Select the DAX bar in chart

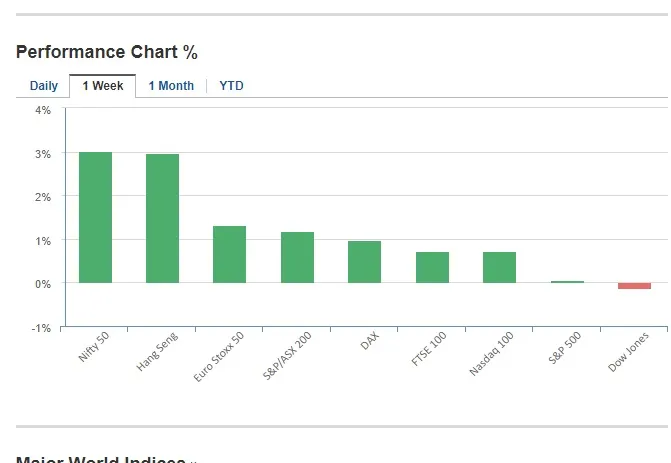364,262
